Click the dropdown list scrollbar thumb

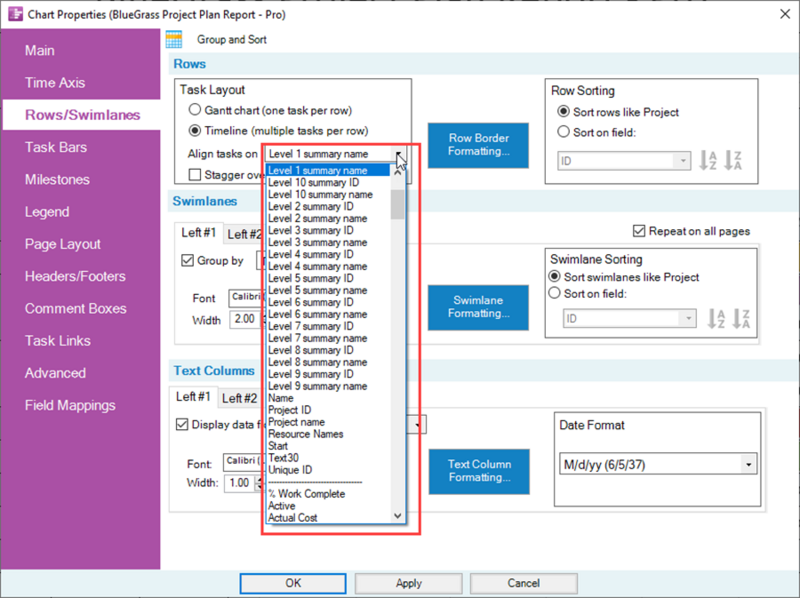(x=397, y=204)
